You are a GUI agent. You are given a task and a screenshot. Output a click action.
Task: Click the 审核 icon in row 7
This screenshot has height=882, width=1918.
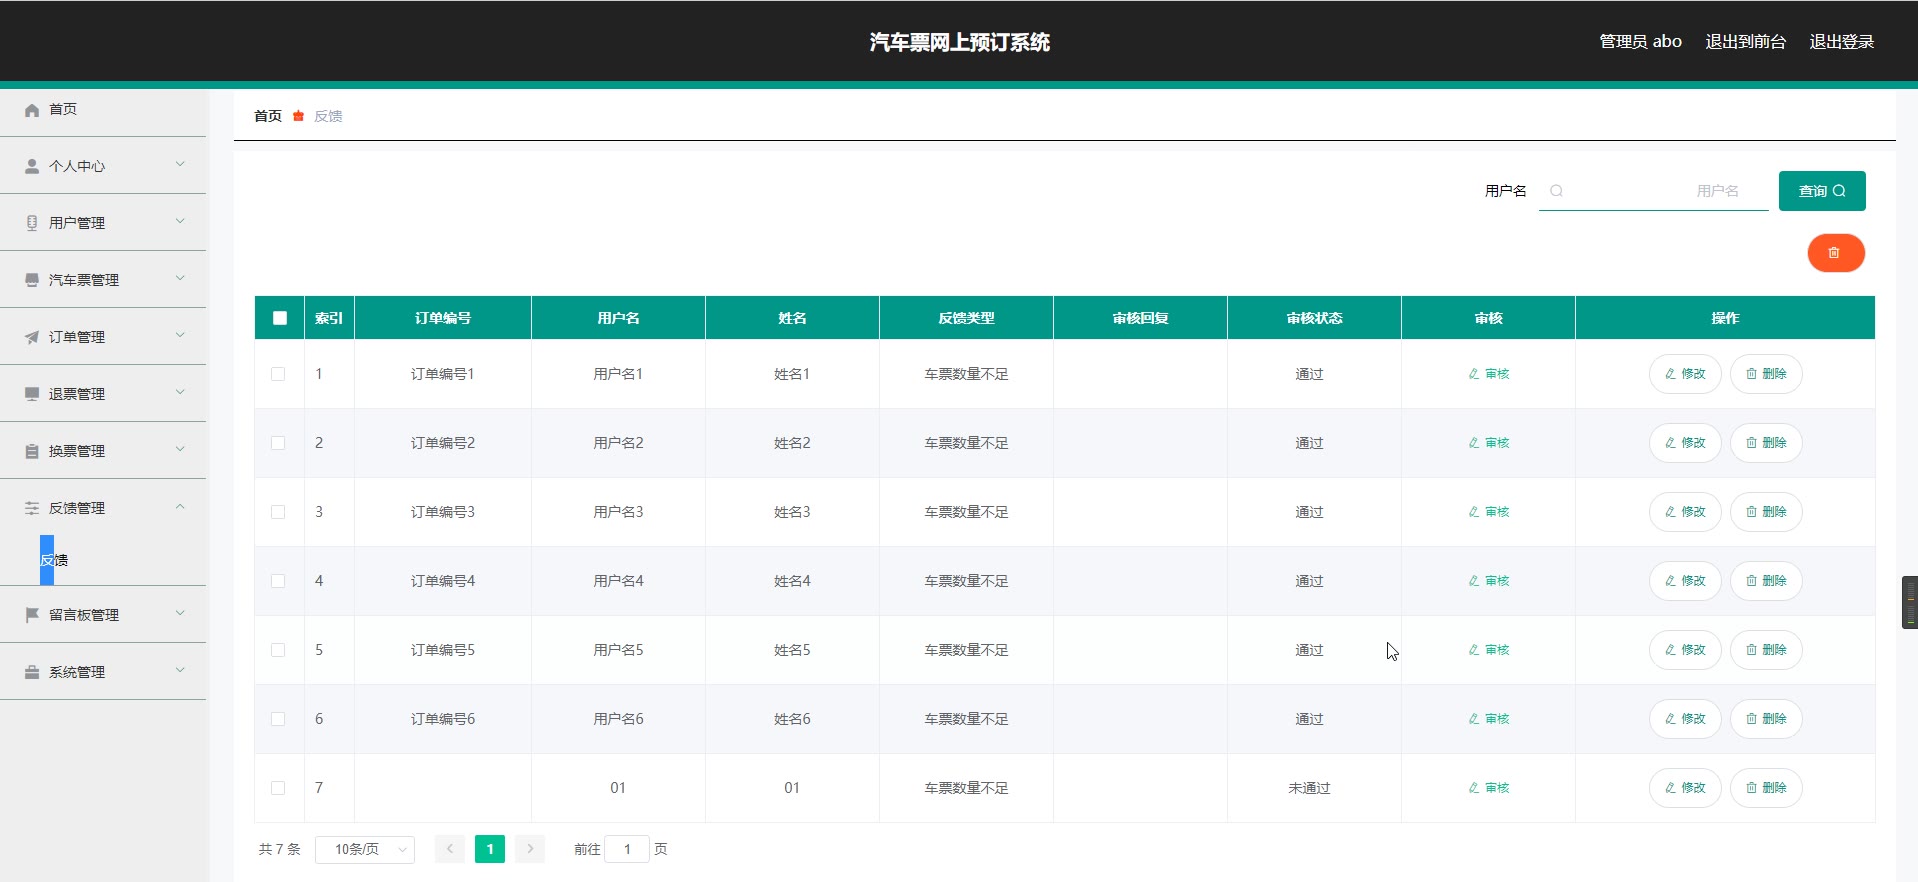[x=1473, y=788]
